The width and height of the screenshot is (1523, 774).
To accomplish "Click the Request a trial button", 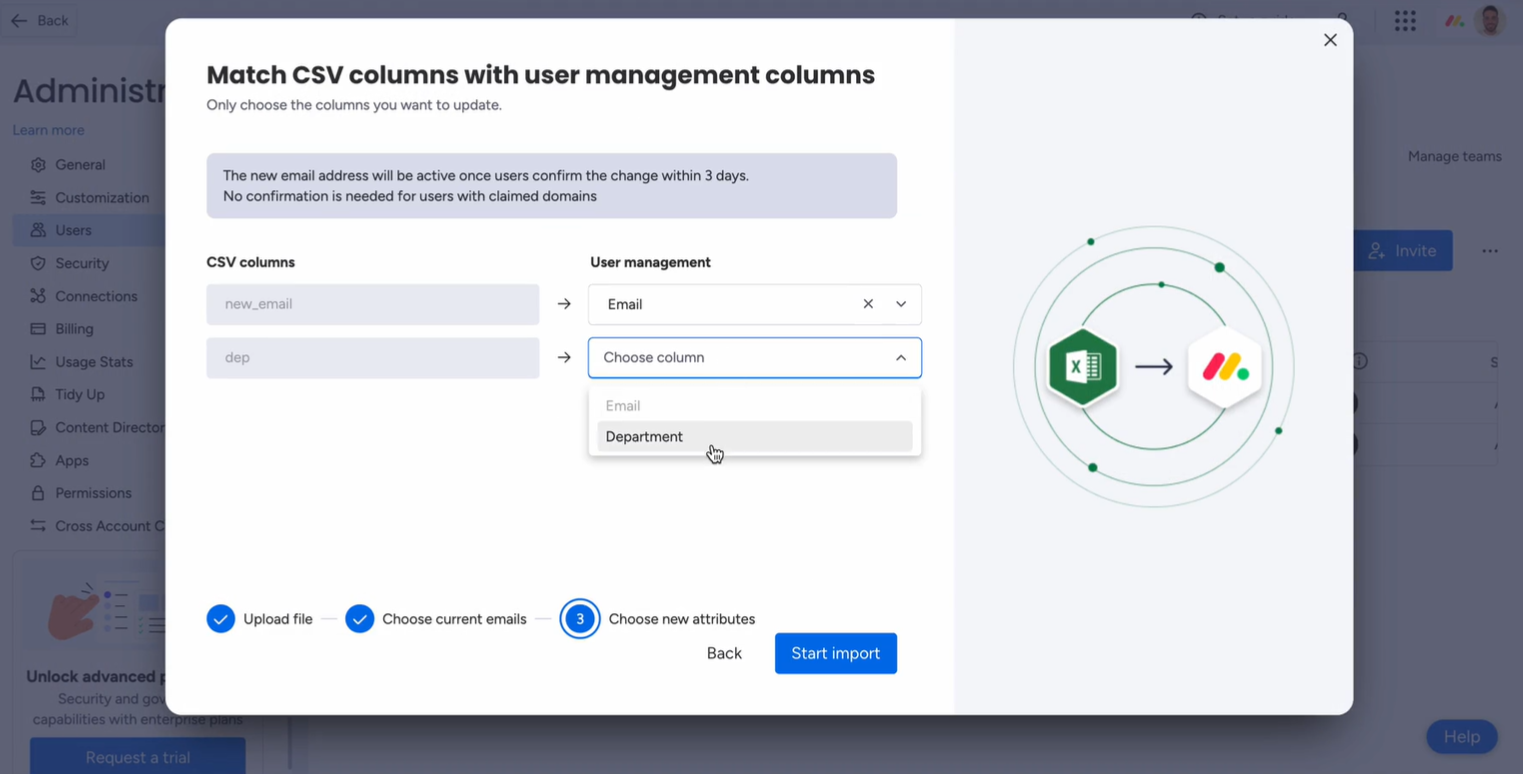I will [138, 757].
